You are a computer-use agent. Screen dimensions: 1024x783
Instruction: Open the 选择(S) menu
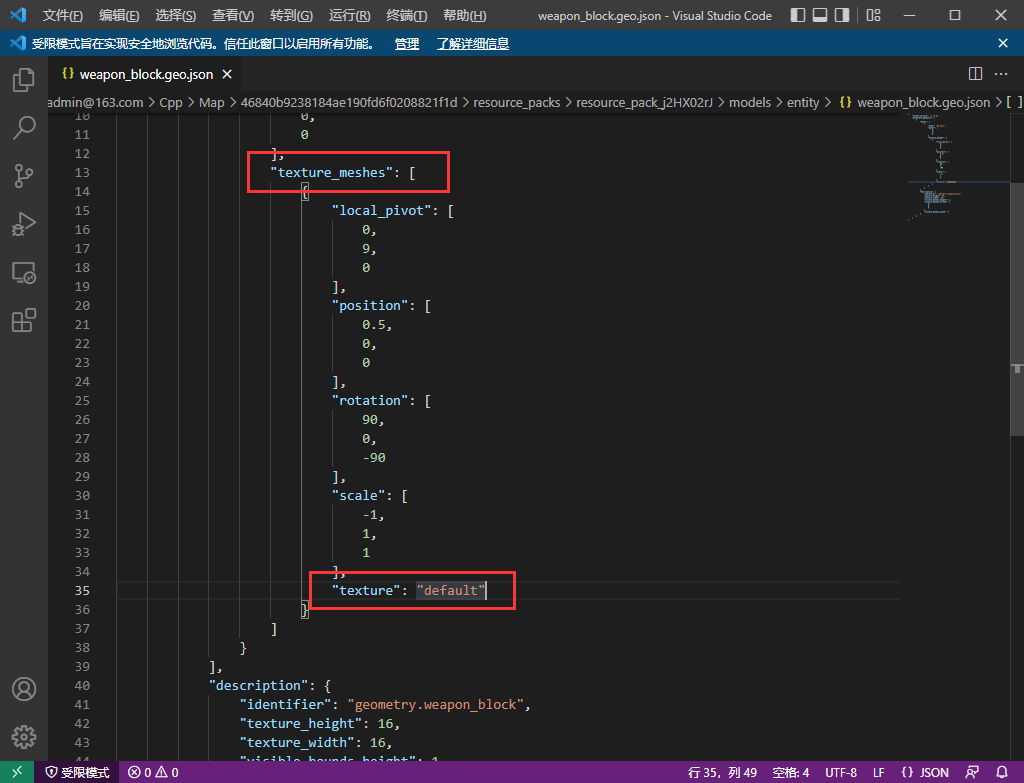pos(176,16)
